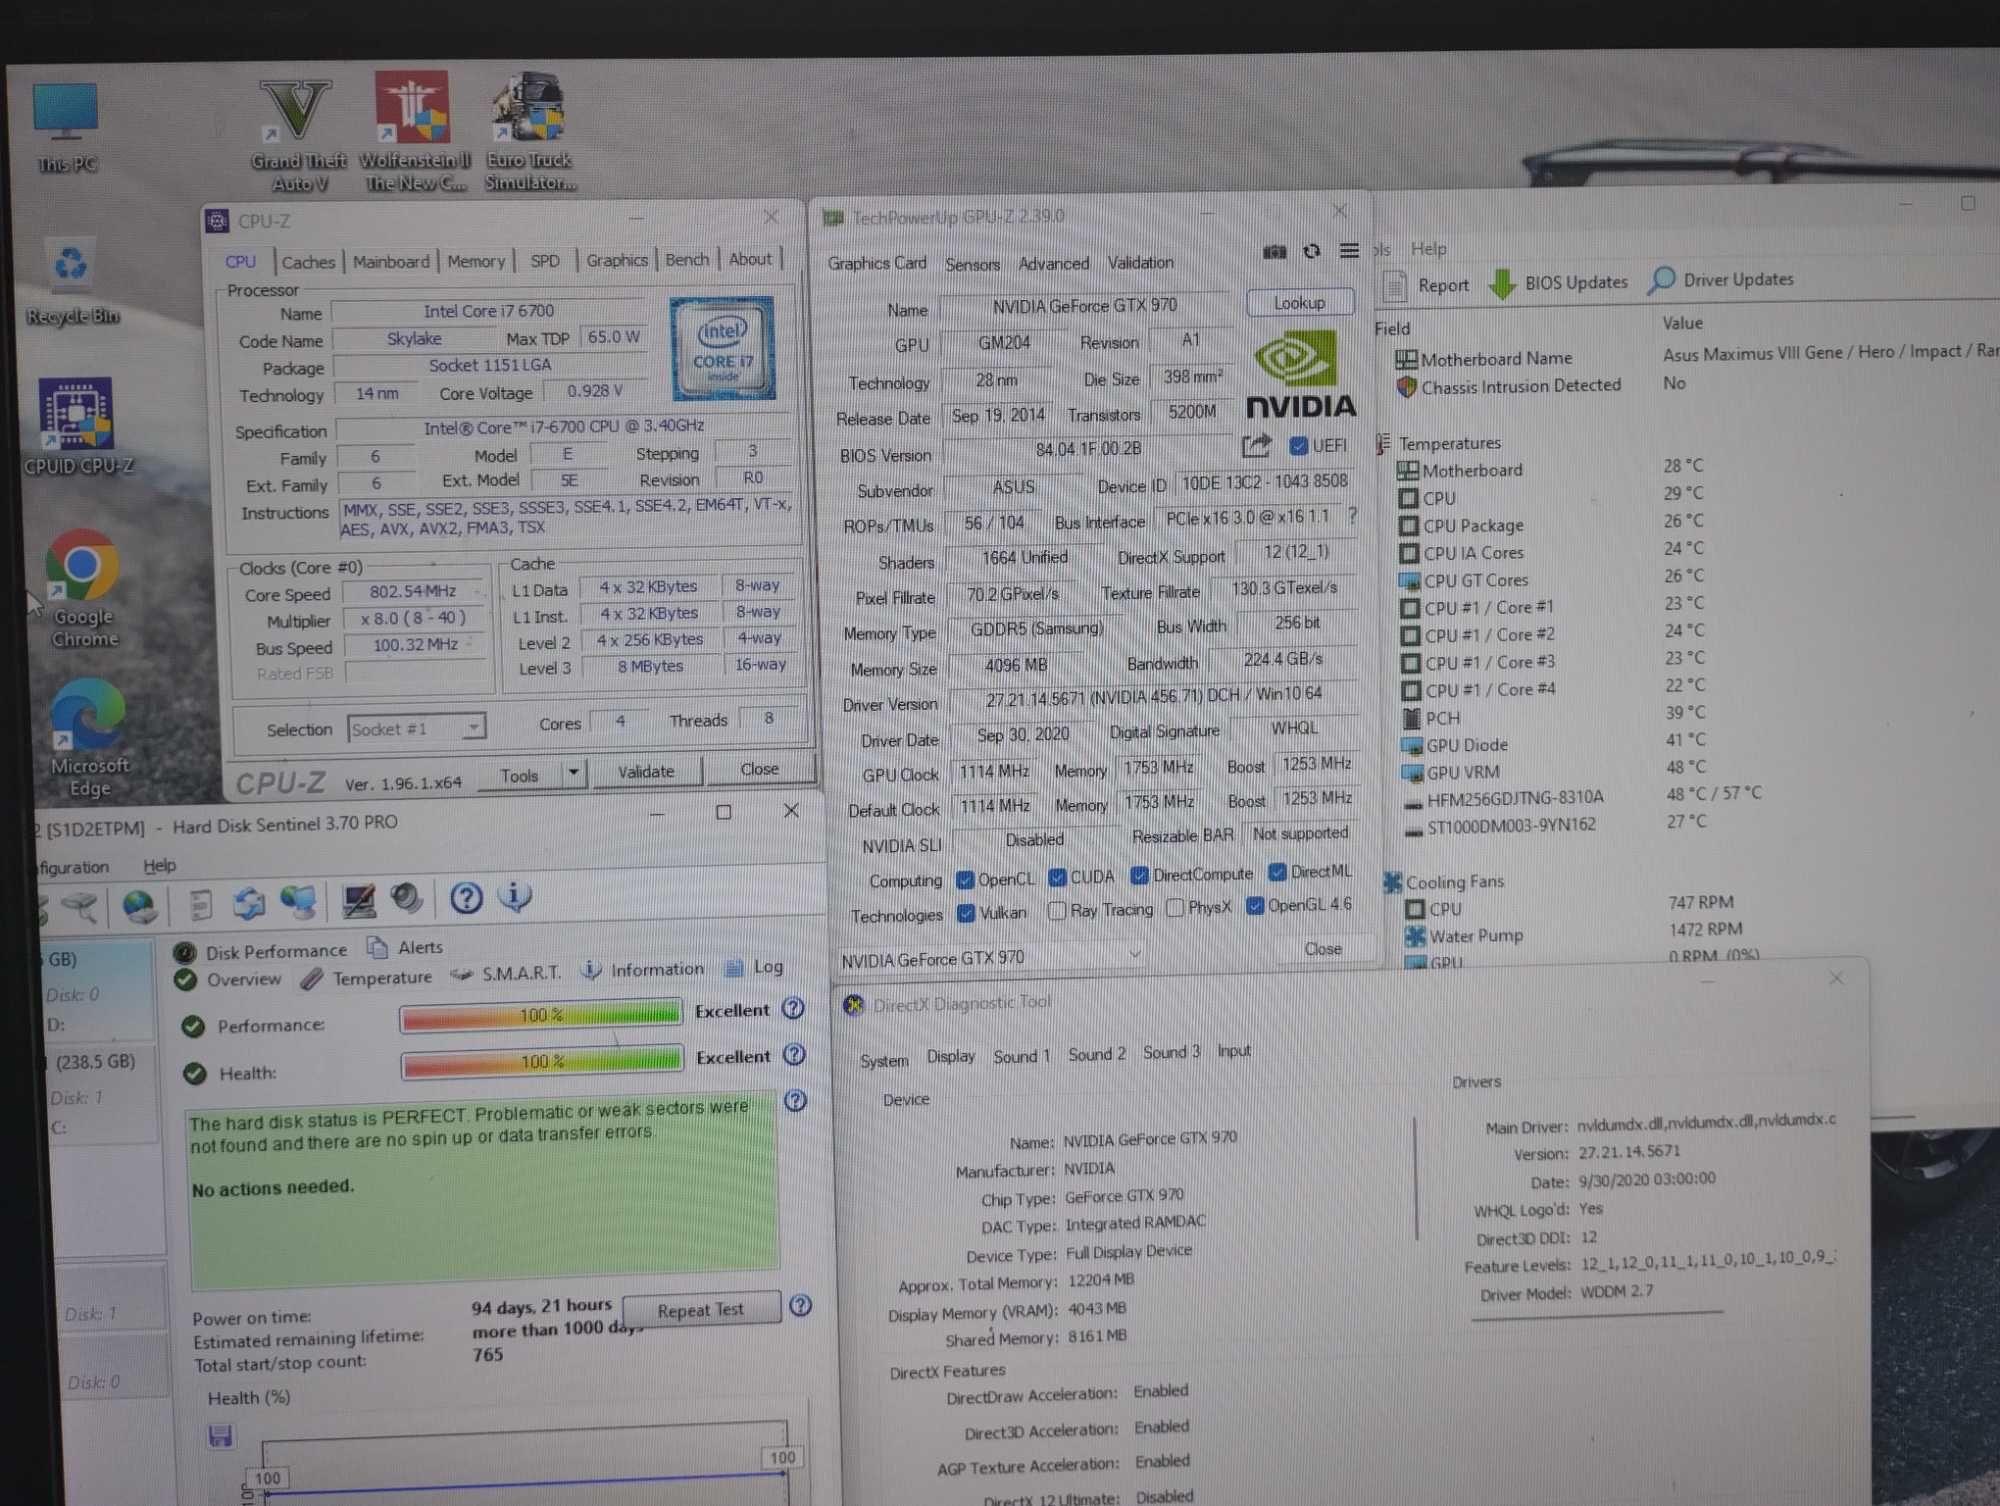Toggle UEFI checkbox in GPU-Z
Viewport: 2000px width, 1506px height.
pyautogui.click(x=1298, y=445)
